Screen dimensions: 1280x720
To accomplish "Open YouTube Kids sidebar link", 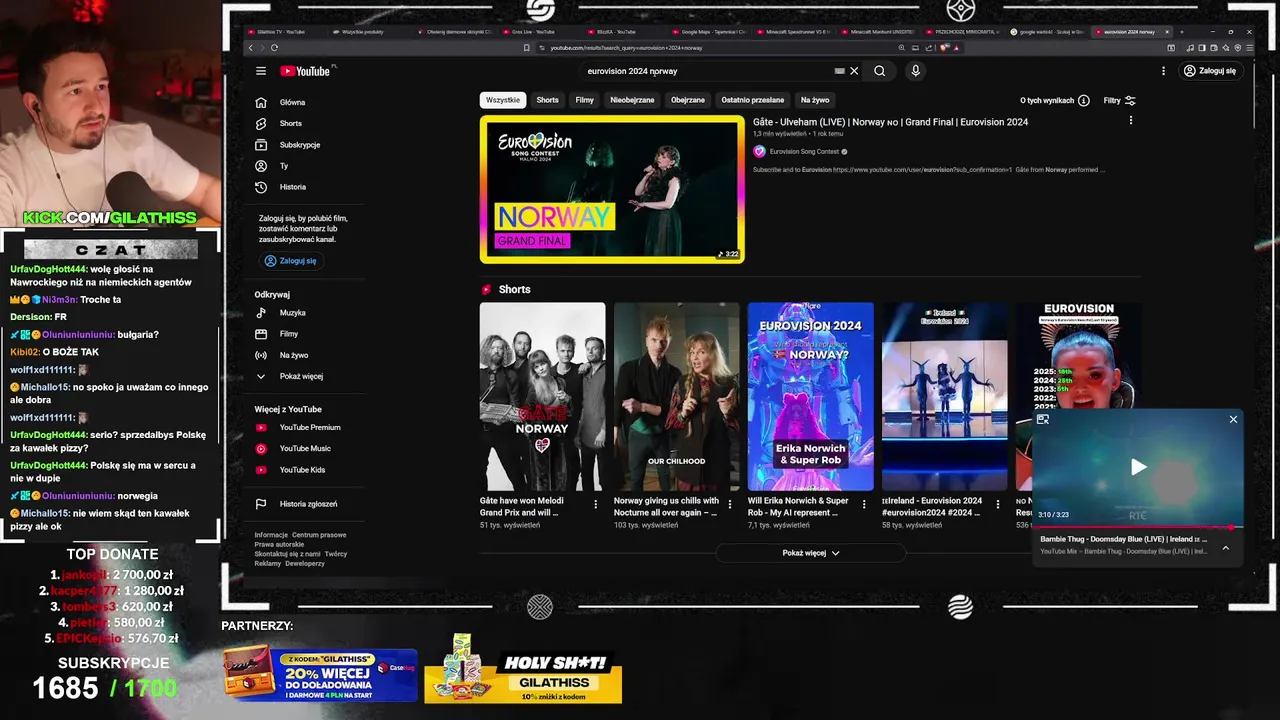I will pos(302,470).
